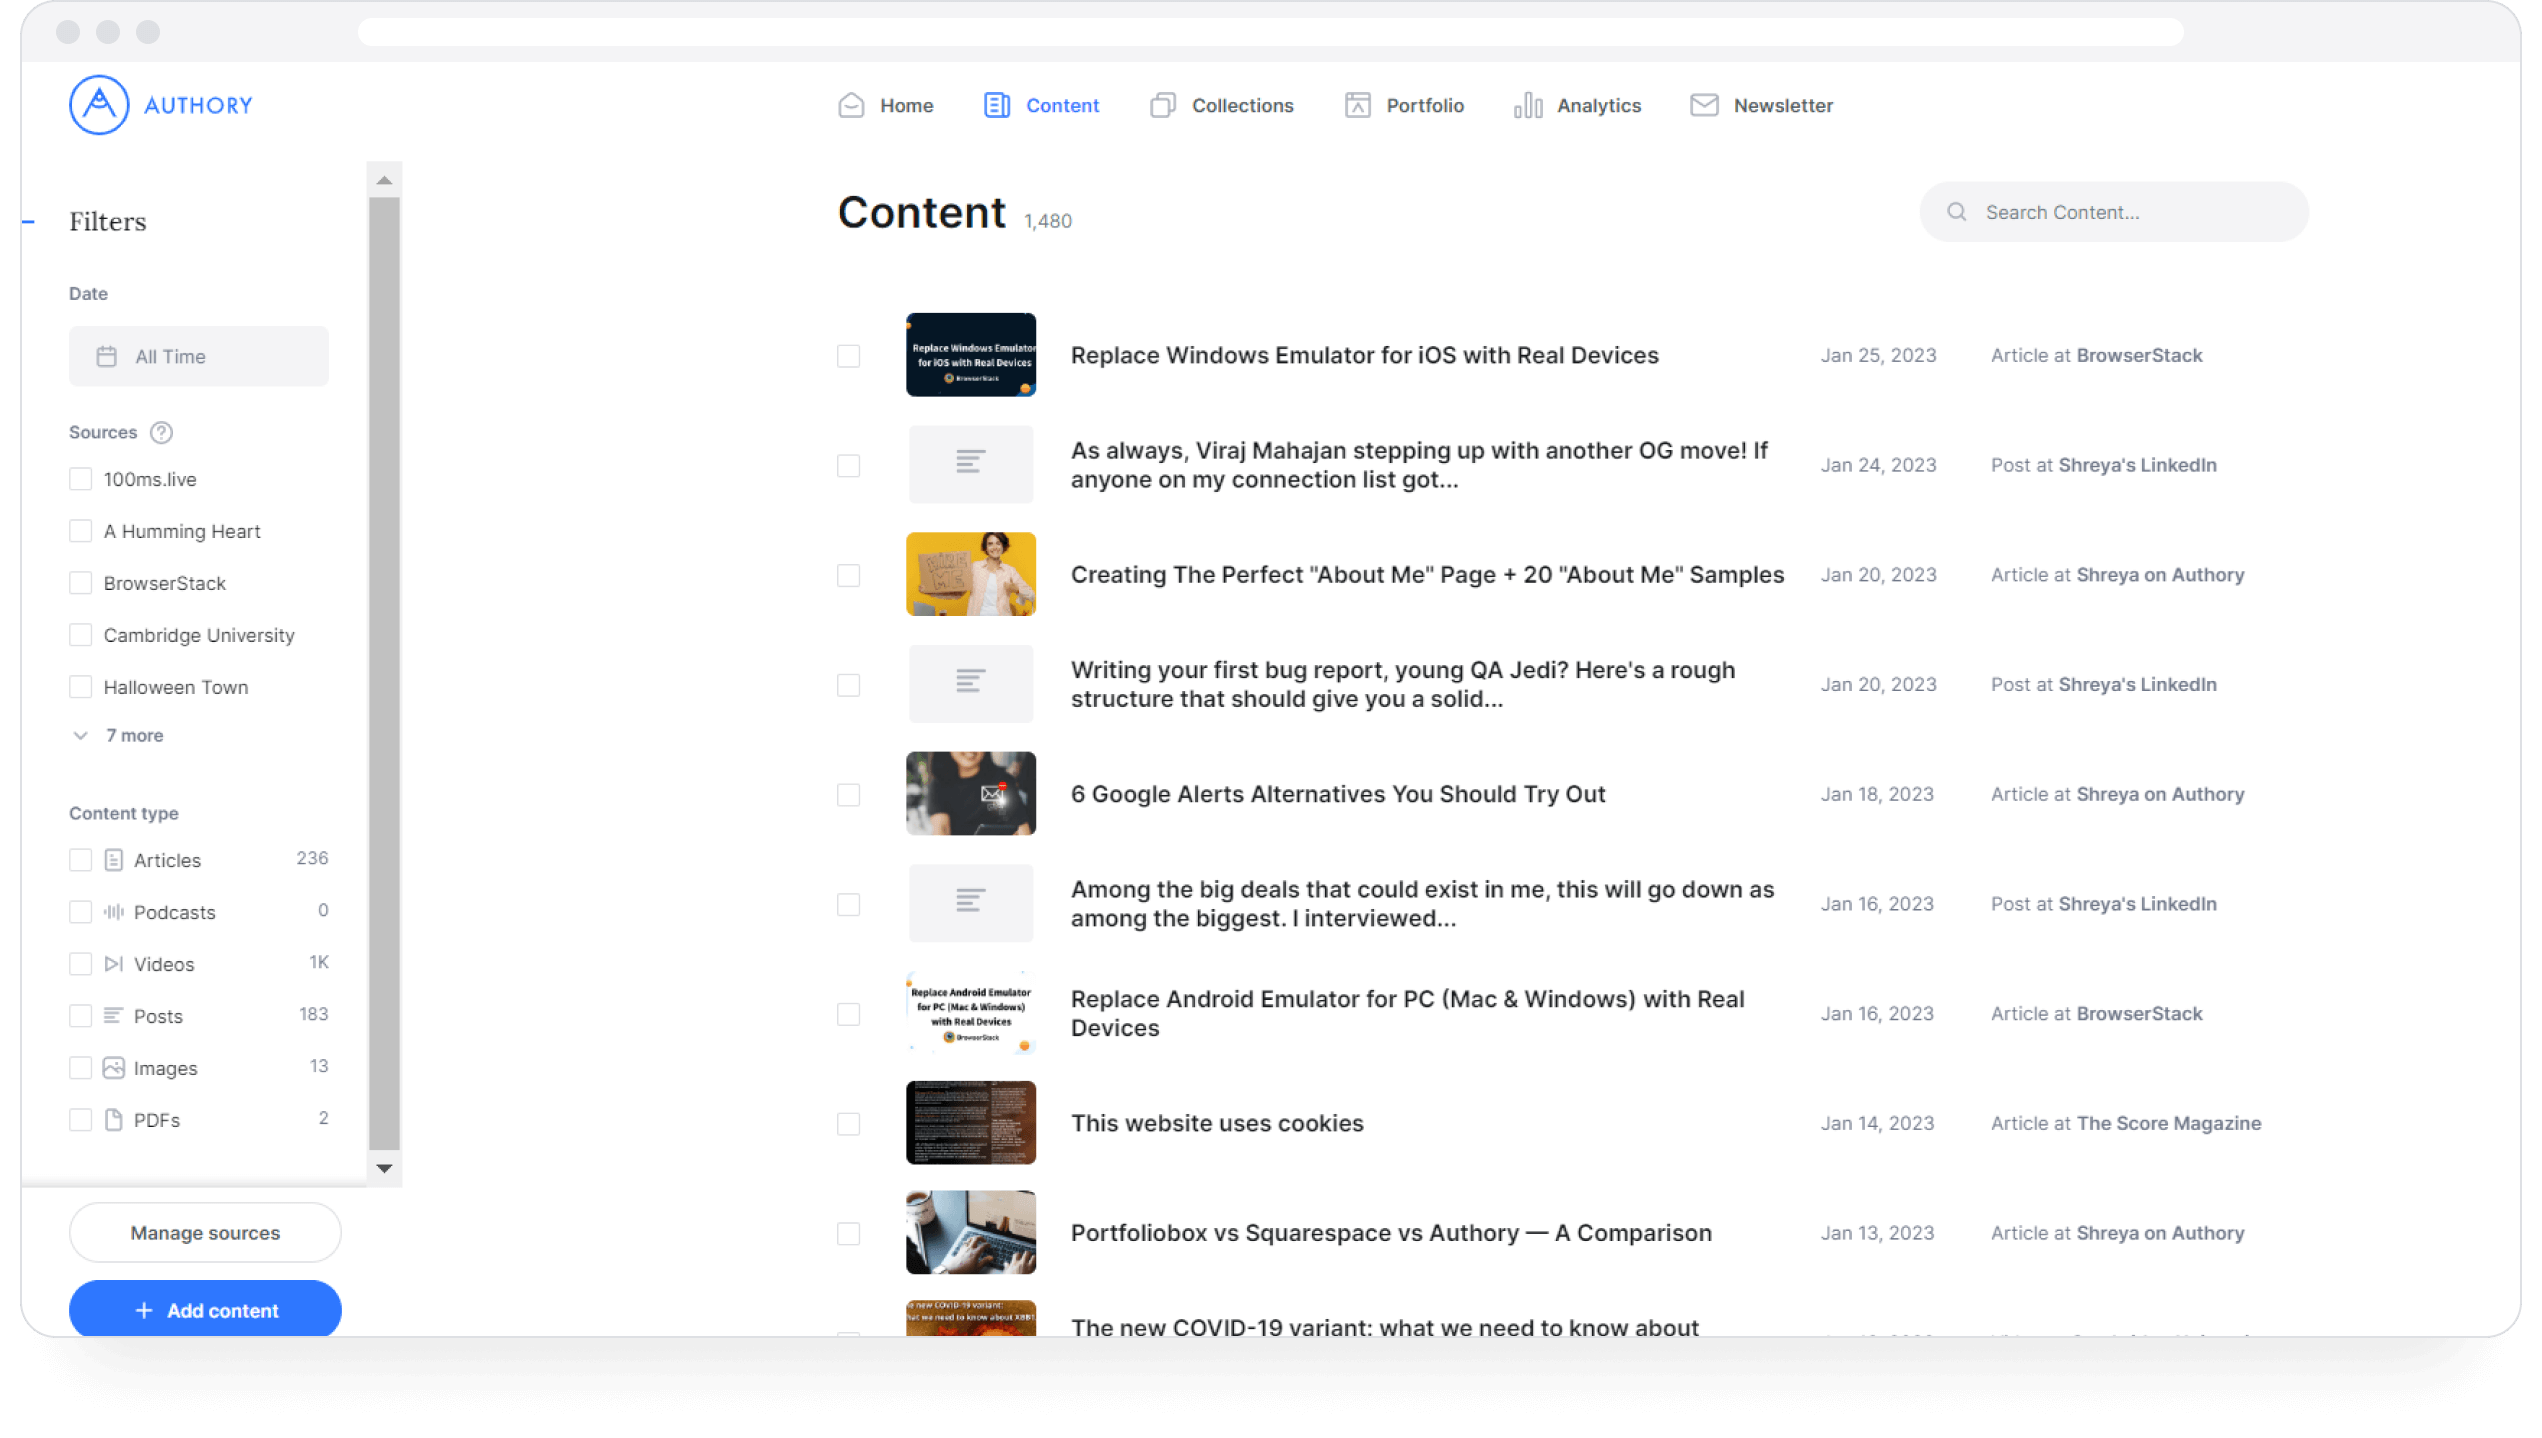
Task: Click the Podcasts waveform icon
Action: 113,912
